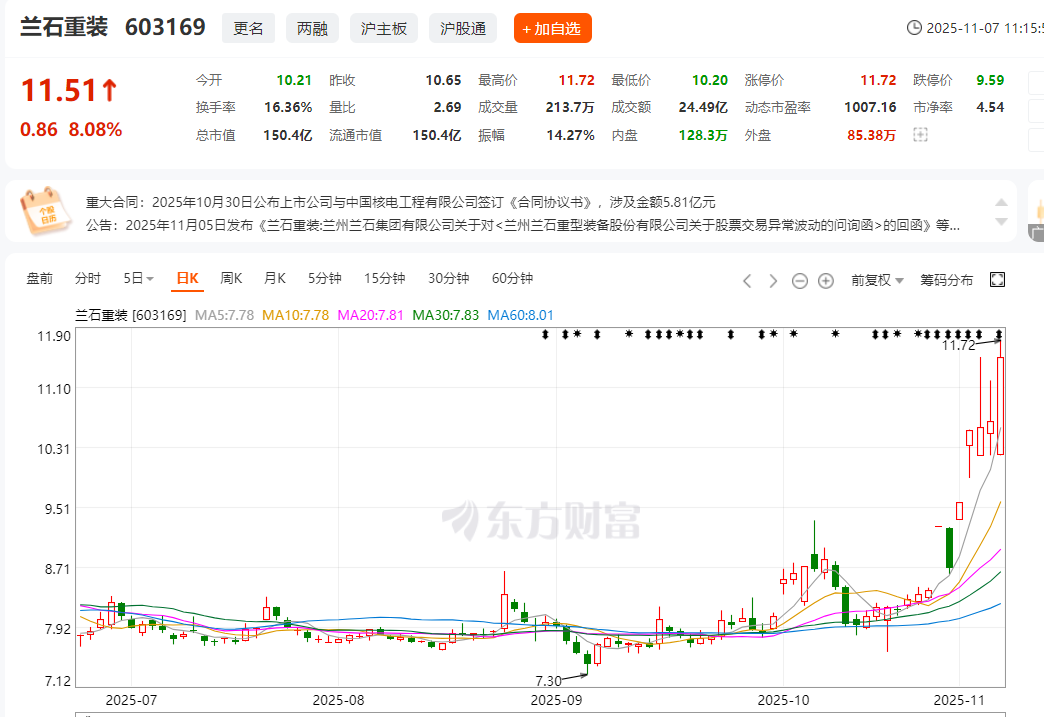1044x717 pixels.
Task: Open the 公告 announcement about 兰石重装
Action: coord(523,225)
